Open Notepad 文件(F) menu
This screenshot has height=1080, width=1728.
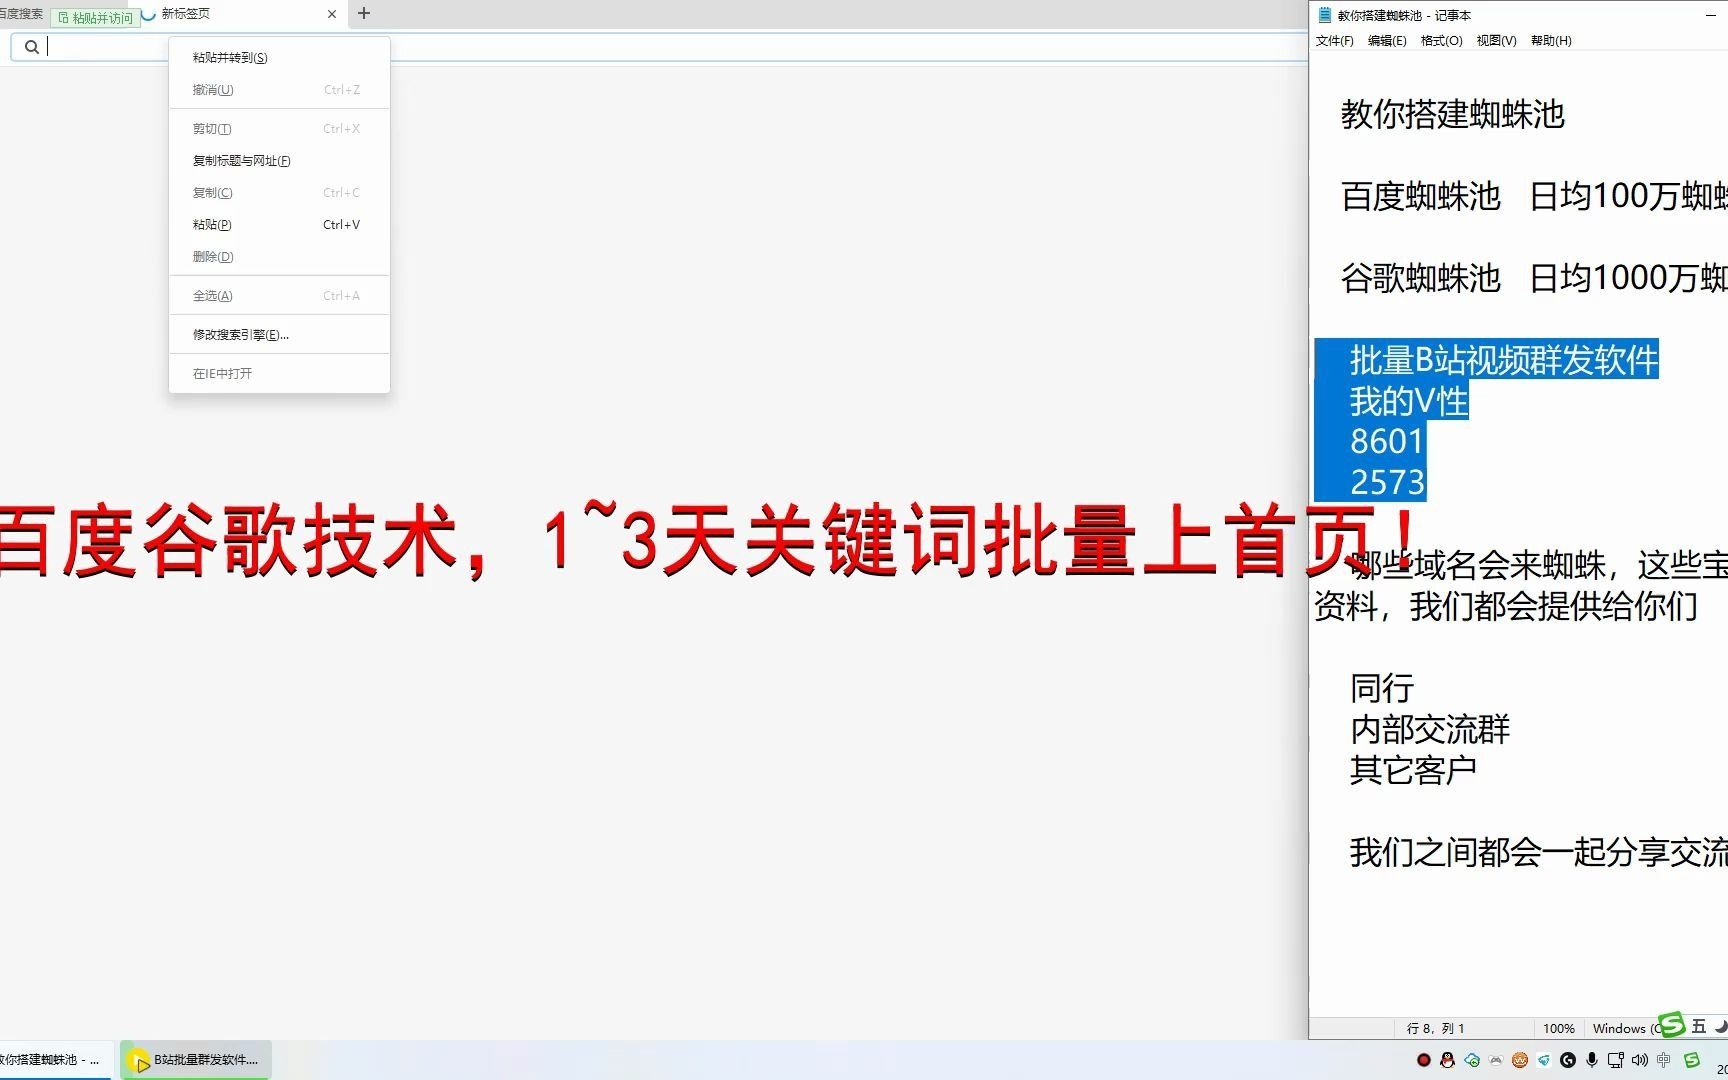click(x=1334, y=41)
